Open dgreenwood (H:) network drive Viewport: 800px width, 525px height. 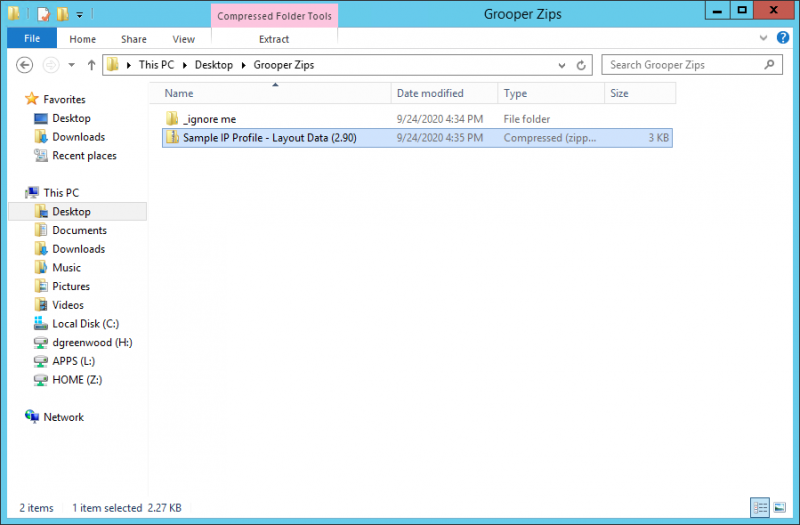click(x=92, y=343)
